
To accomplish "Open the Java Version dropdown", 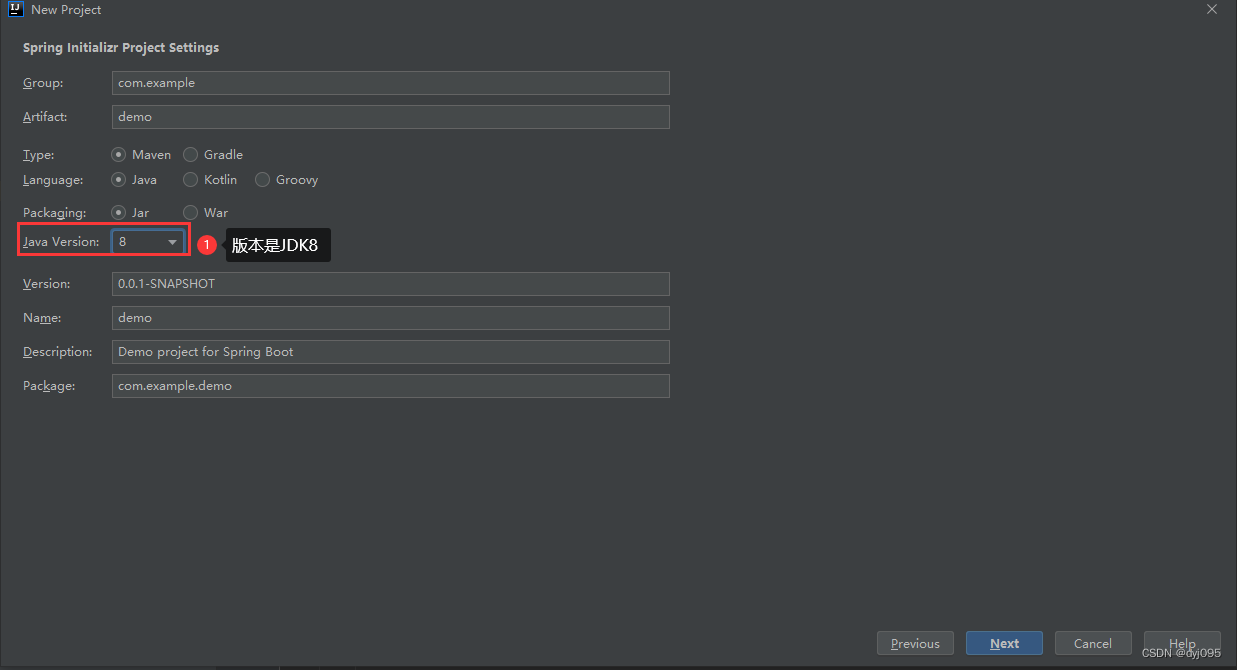I will (x=149, y=242).
